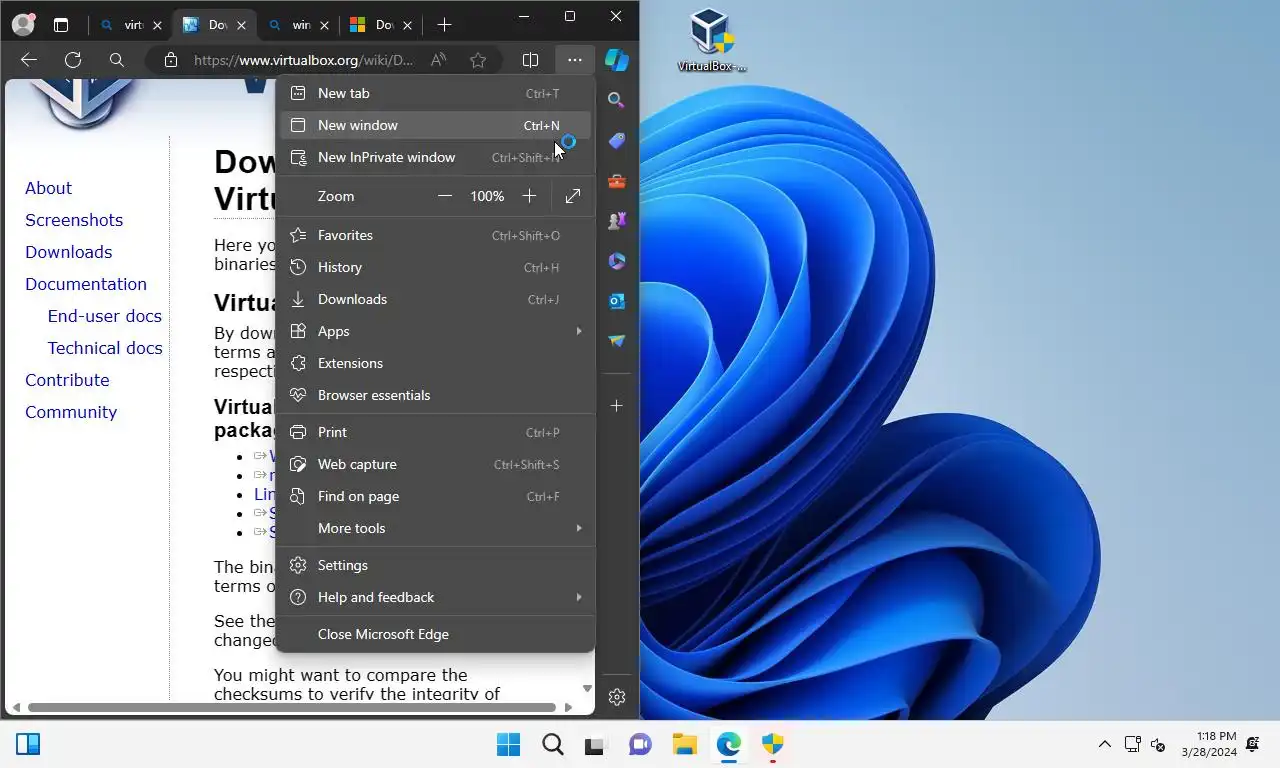Expand the Apps submenu
The width and height of the screenshot is (1280, 768).
[x=435, y=331]
